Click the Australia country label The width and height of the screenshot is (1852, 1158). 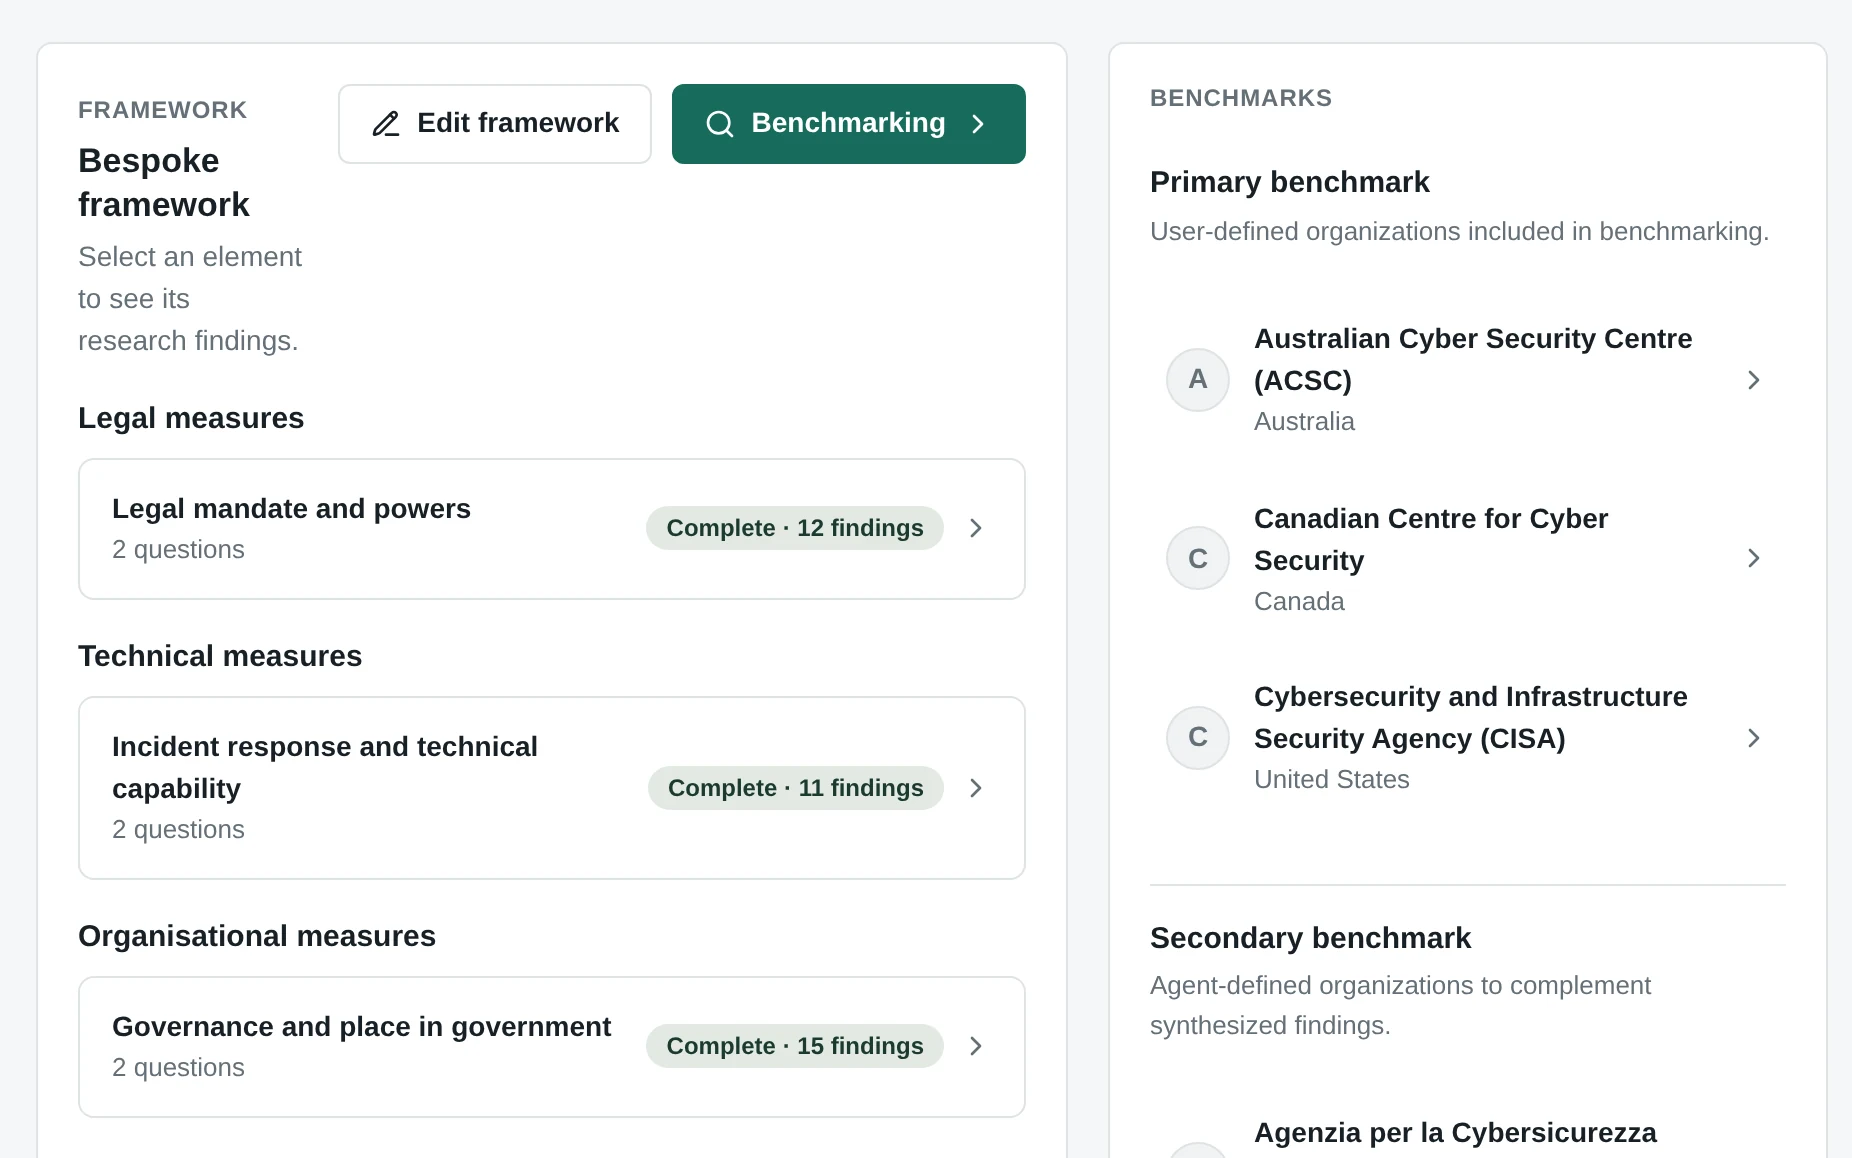point(1304,422)
